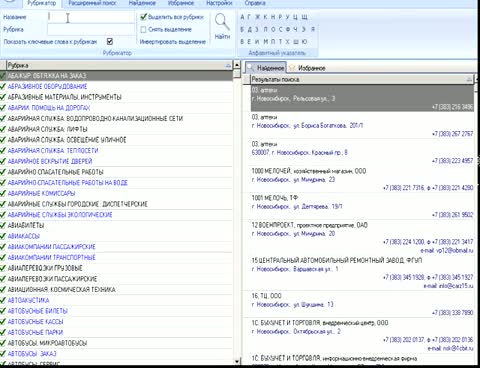Select the Найденное results panel tab
This screenshot has width=480, height=368.
(x=266, y=68)
